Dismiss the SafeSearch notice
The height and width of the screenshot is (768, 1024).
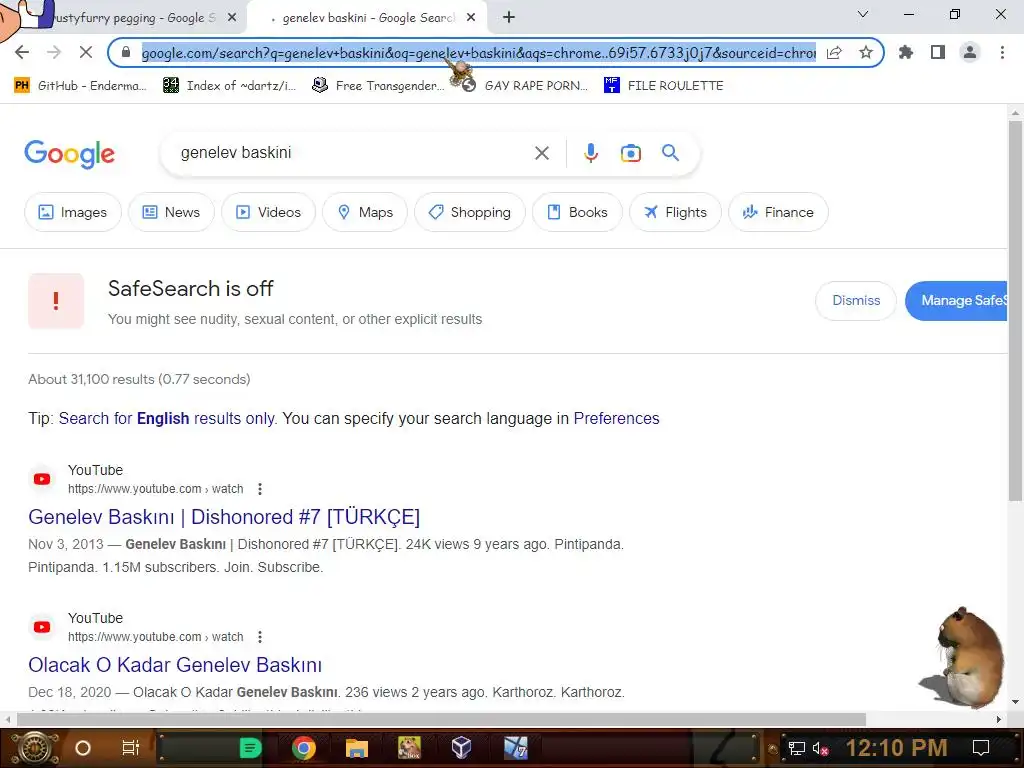(856, 300)
